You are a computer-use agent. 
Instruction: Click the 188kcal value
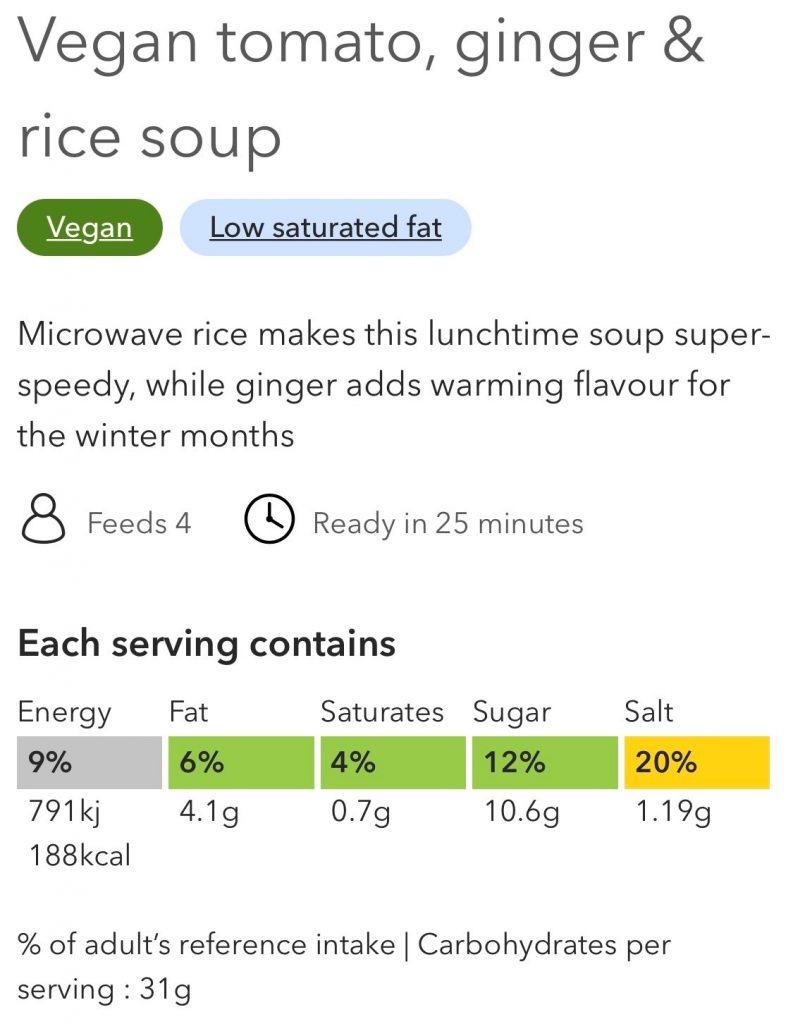[x=80, y=856]
